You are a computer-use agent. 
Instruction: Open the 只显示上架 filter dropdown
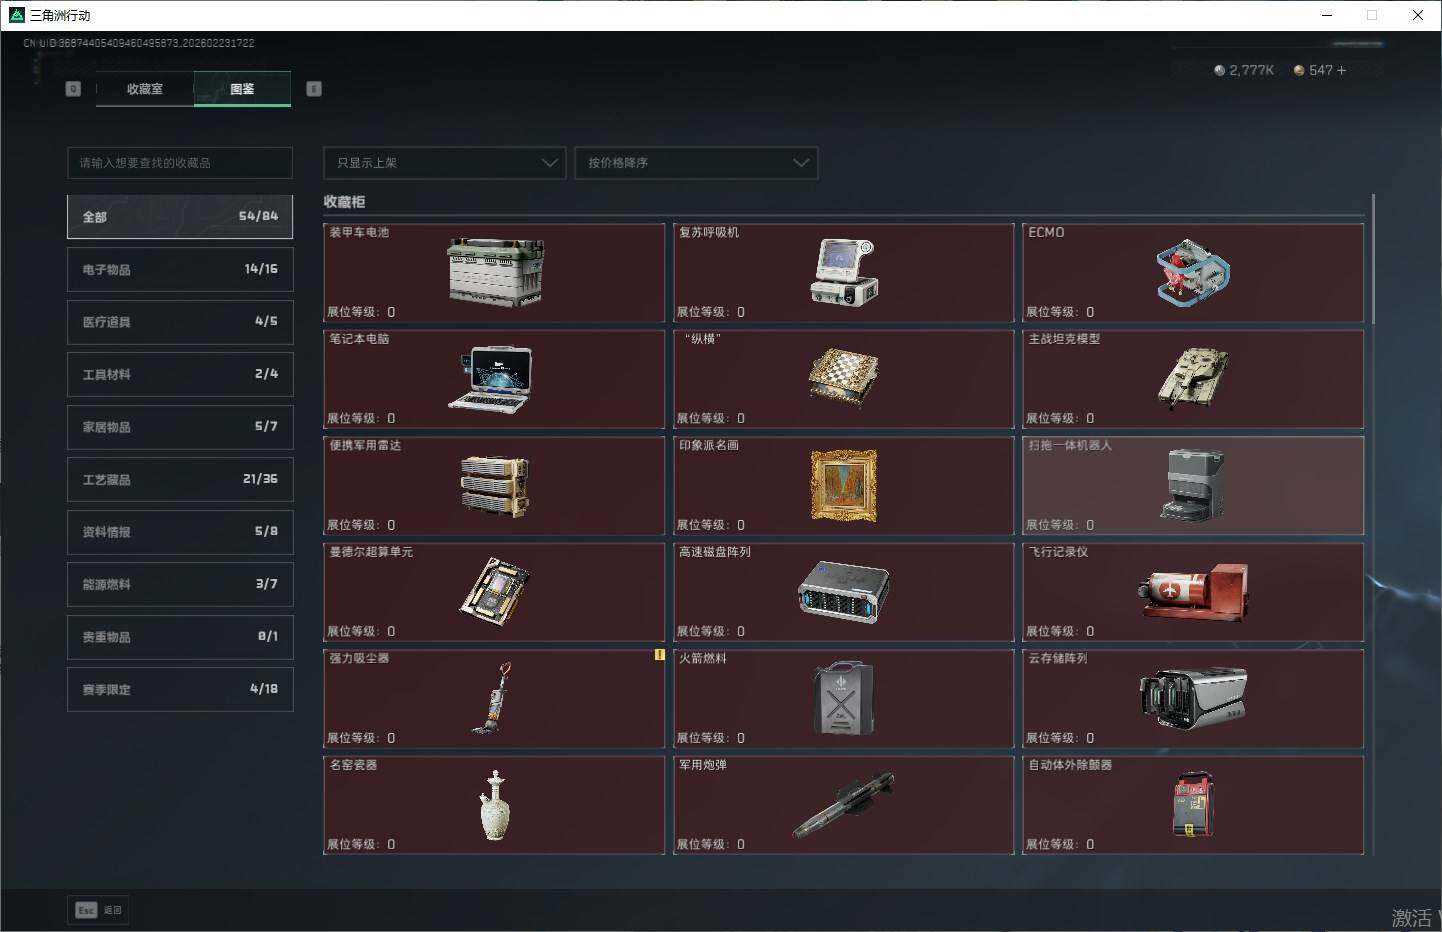click(x=445, y=163)
